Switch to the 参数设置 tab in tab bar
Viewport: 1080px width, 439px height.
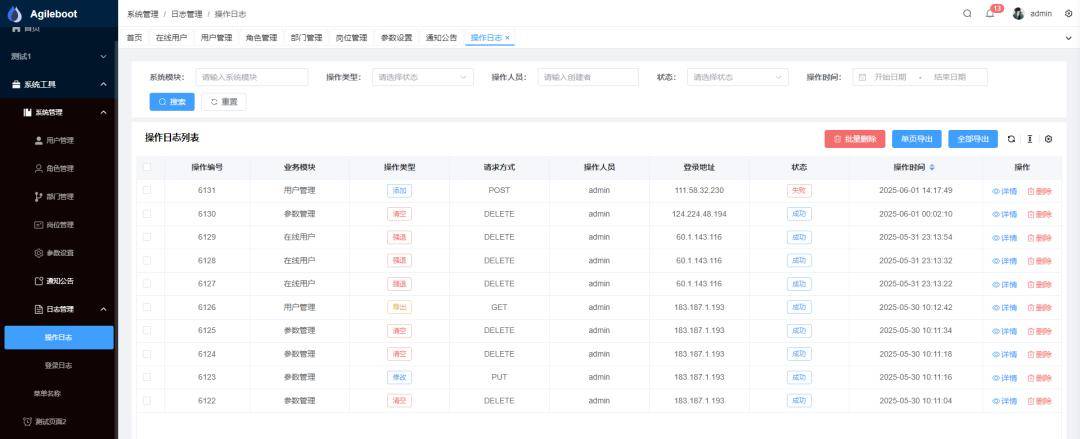coord(396,38)
